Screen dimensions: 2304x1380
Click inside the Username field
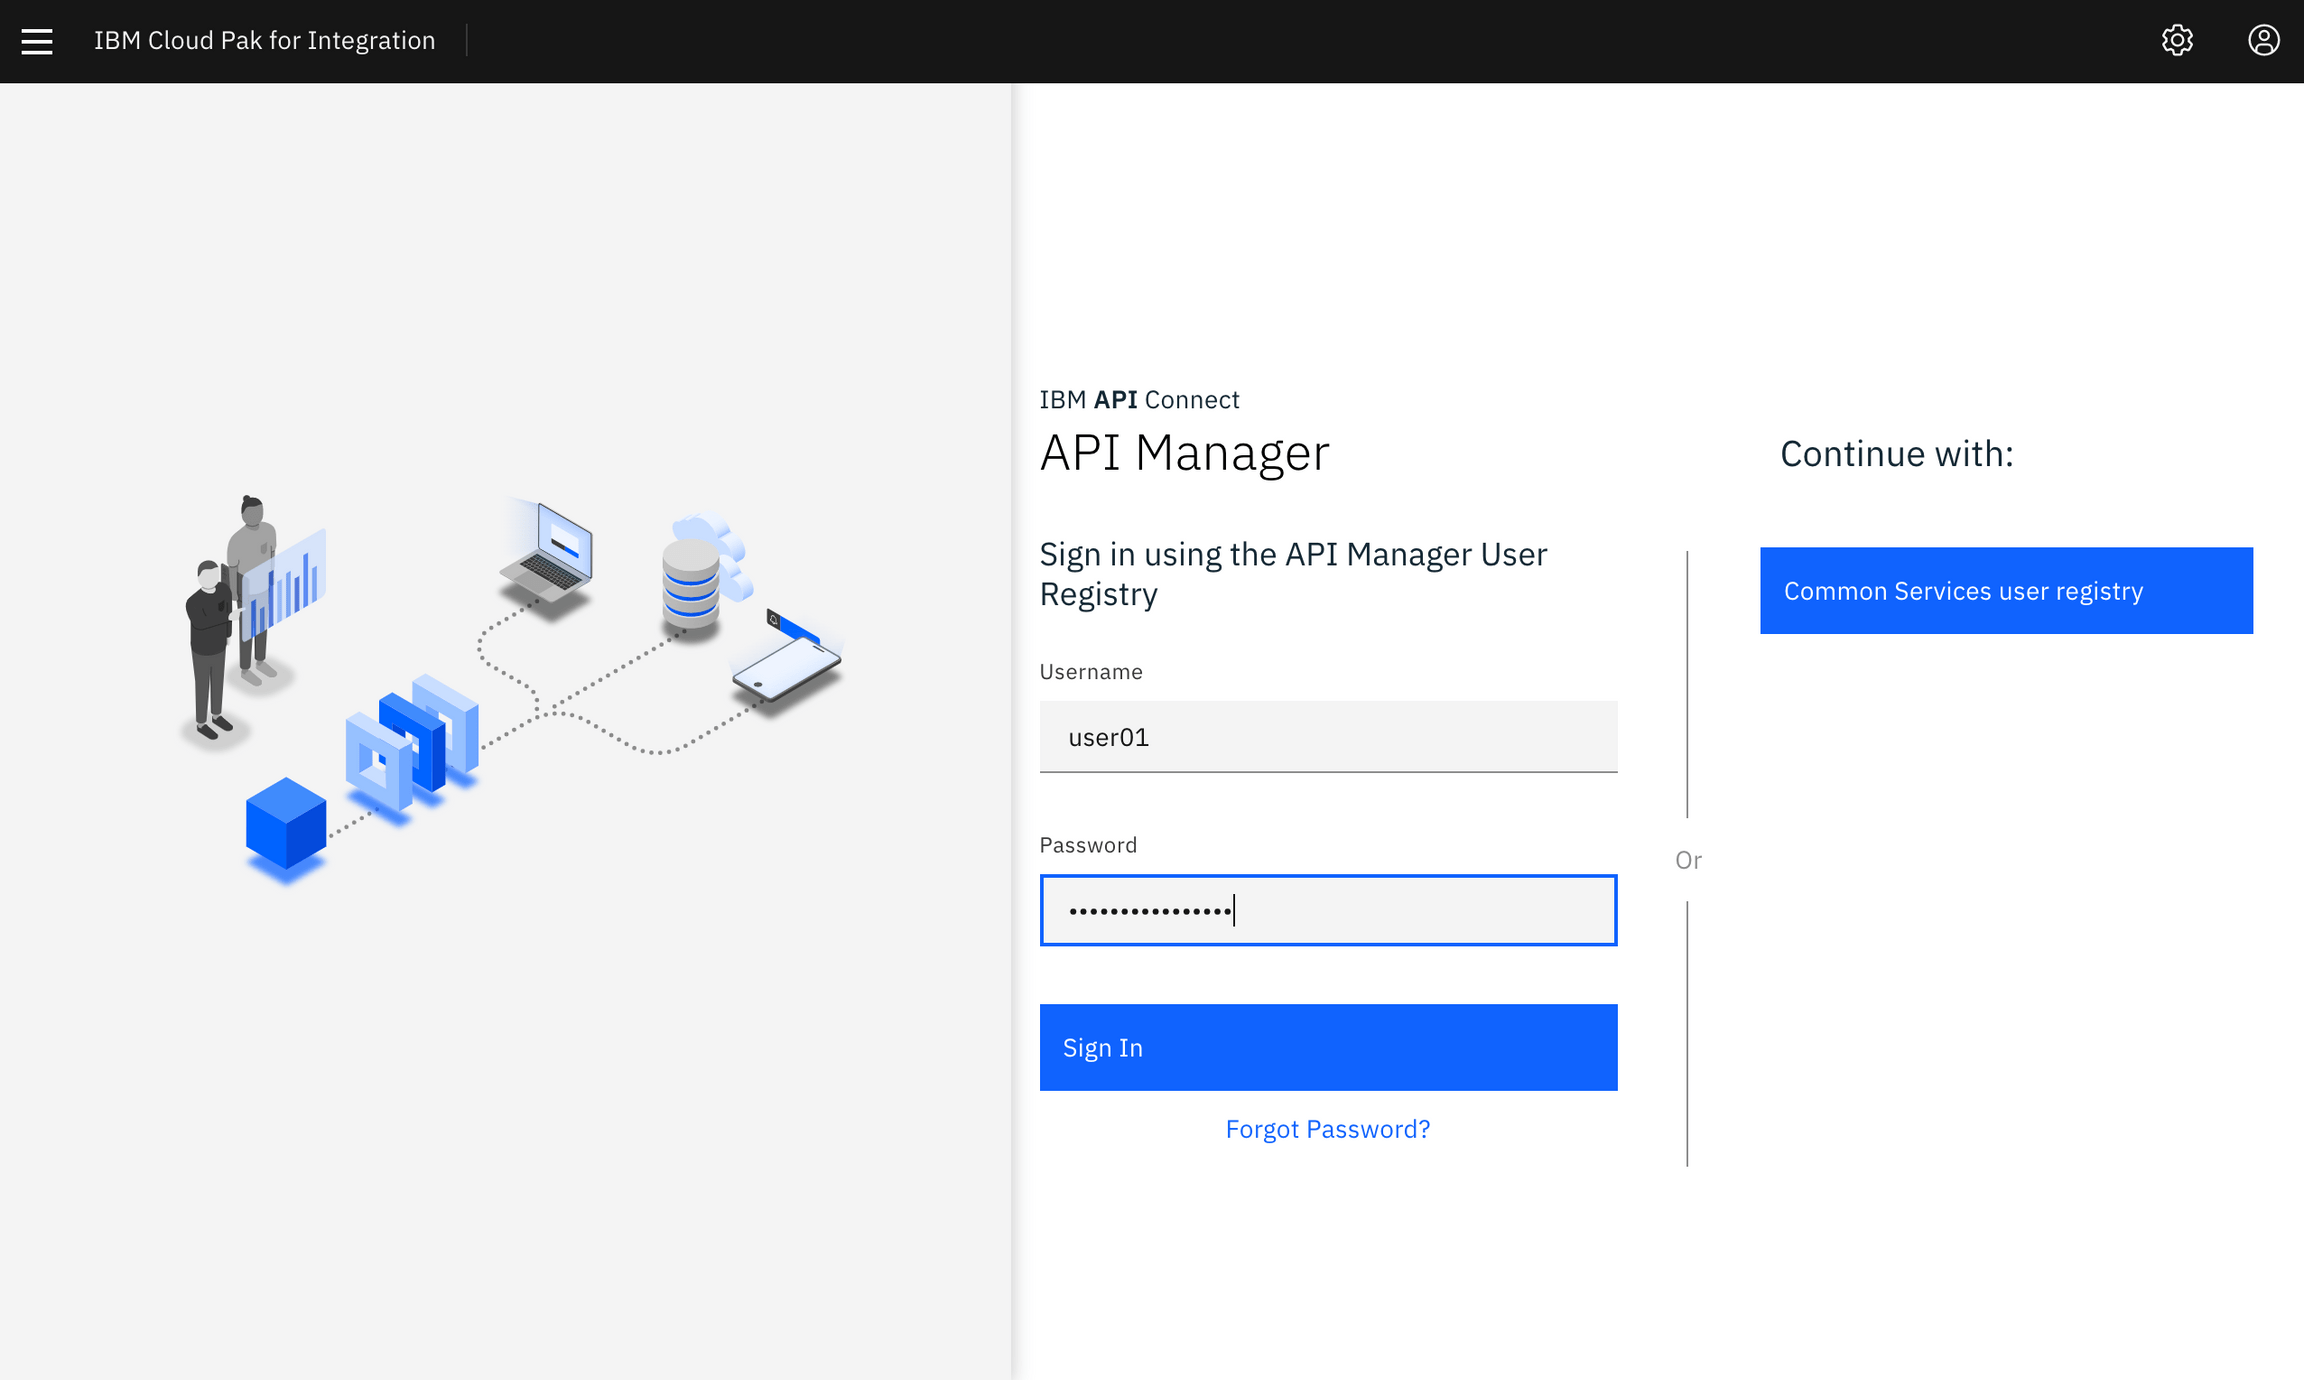1328,737
